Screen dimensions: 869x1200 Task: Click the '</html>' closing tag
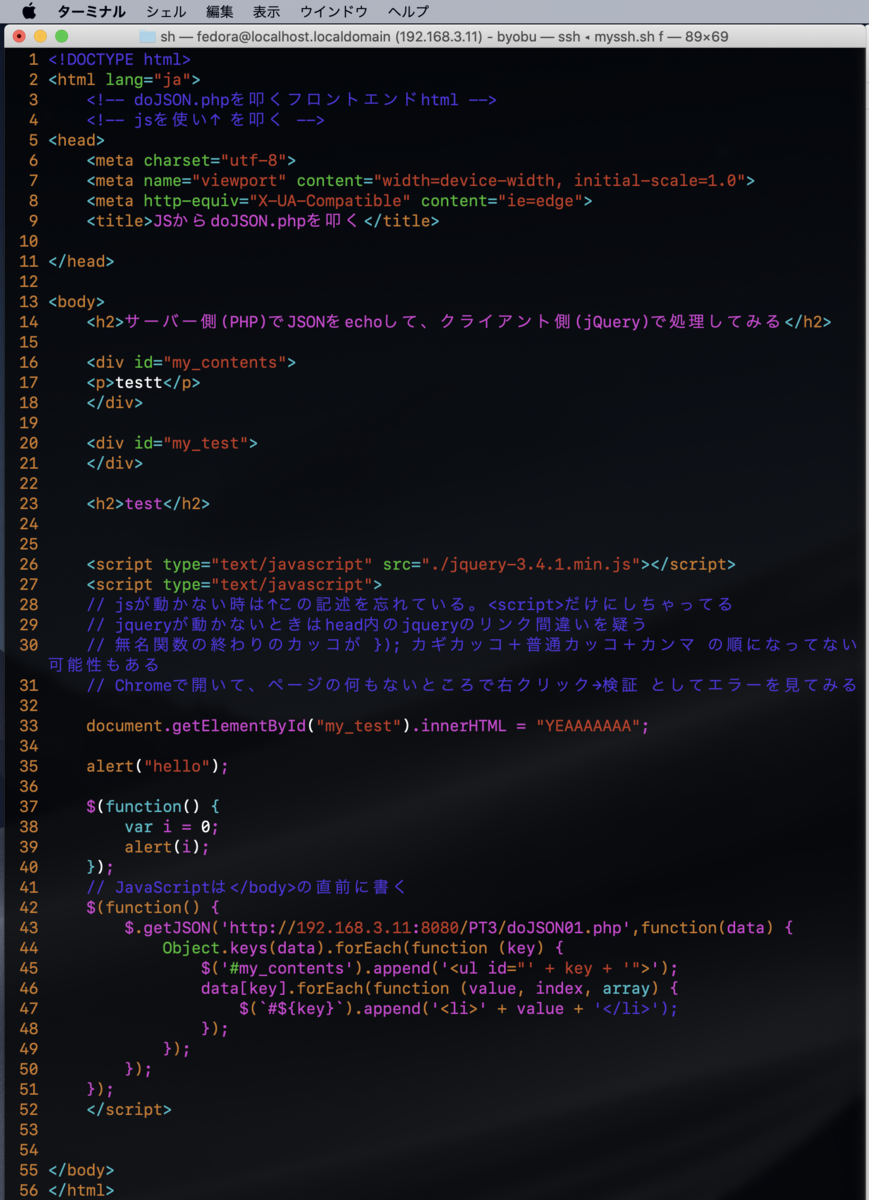pos(81,1190)
